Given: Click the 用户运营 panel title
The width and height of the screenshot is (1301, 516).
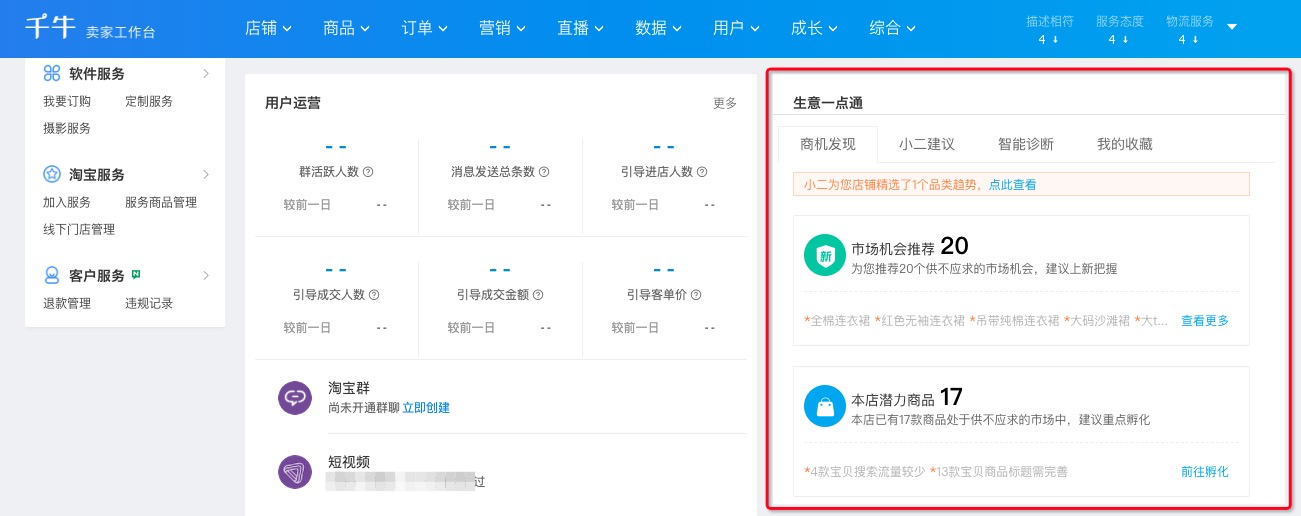Looking at the screenshot, I should point(293,102).
